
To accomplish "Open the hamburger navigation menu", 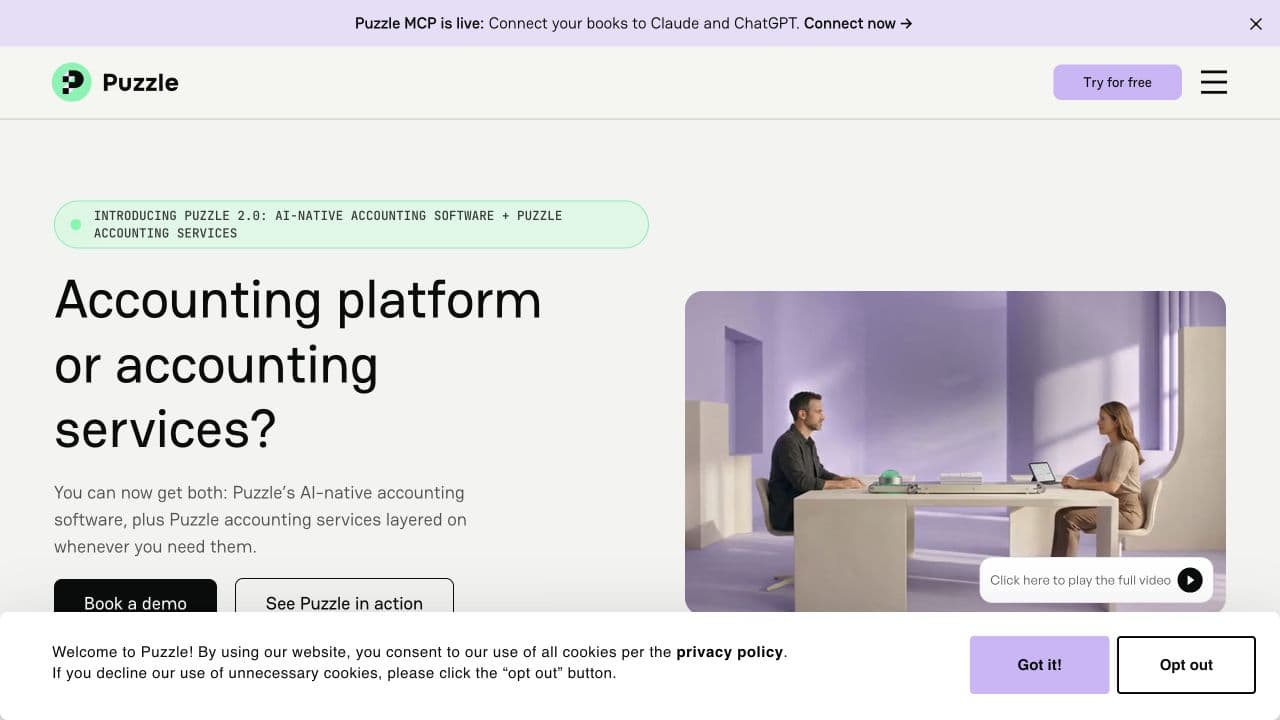I will click(1214, 82).
